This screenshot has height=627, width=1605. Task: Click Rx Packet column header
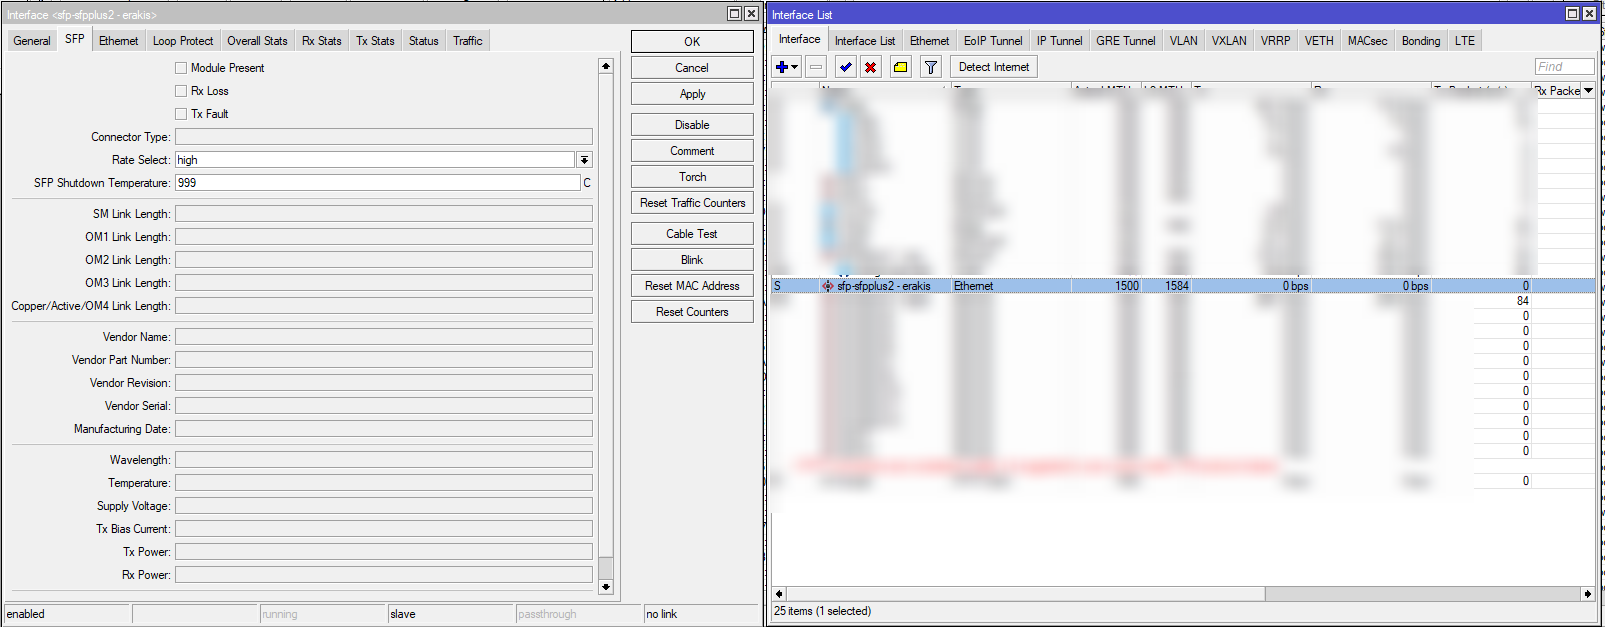(1557, 90)
